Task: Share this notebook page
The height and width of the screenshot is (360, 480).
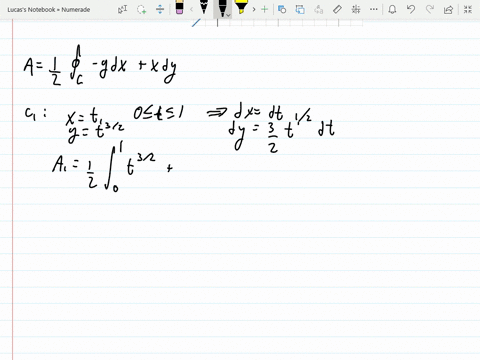Action: click(449, 9)
